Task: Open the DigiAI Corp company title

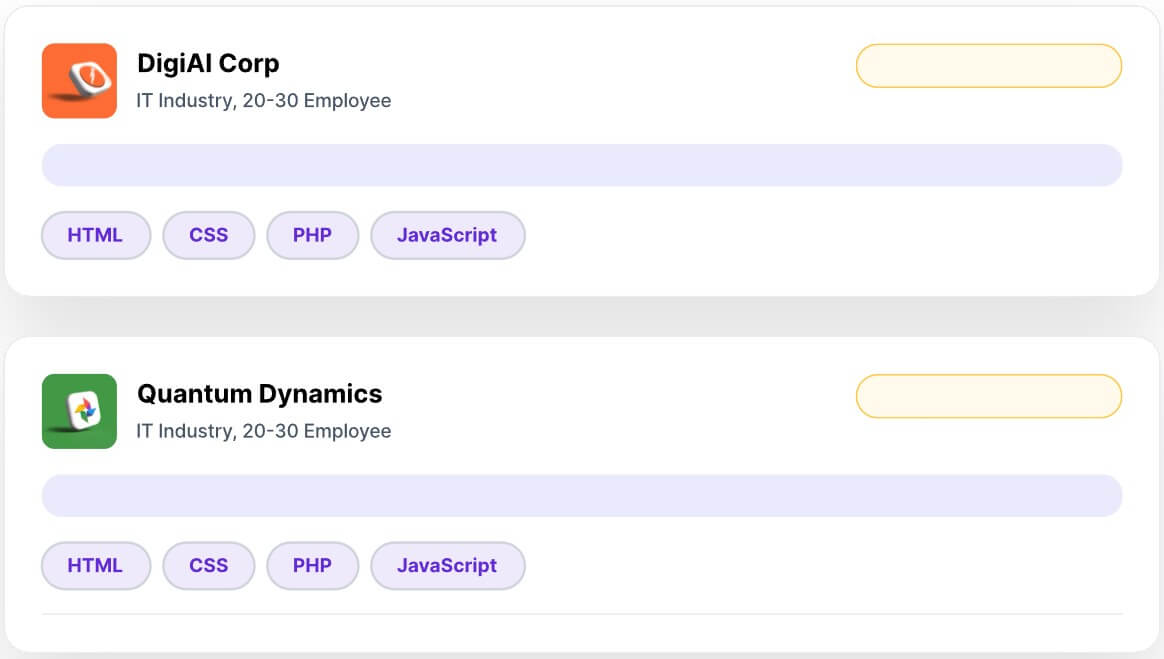Action: tap(209, 64)
